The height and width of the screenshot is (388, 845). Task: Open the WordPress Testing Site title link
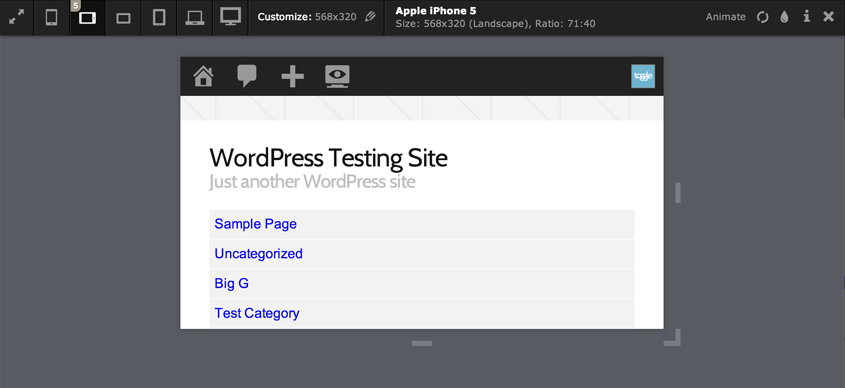tap(328, 158)
